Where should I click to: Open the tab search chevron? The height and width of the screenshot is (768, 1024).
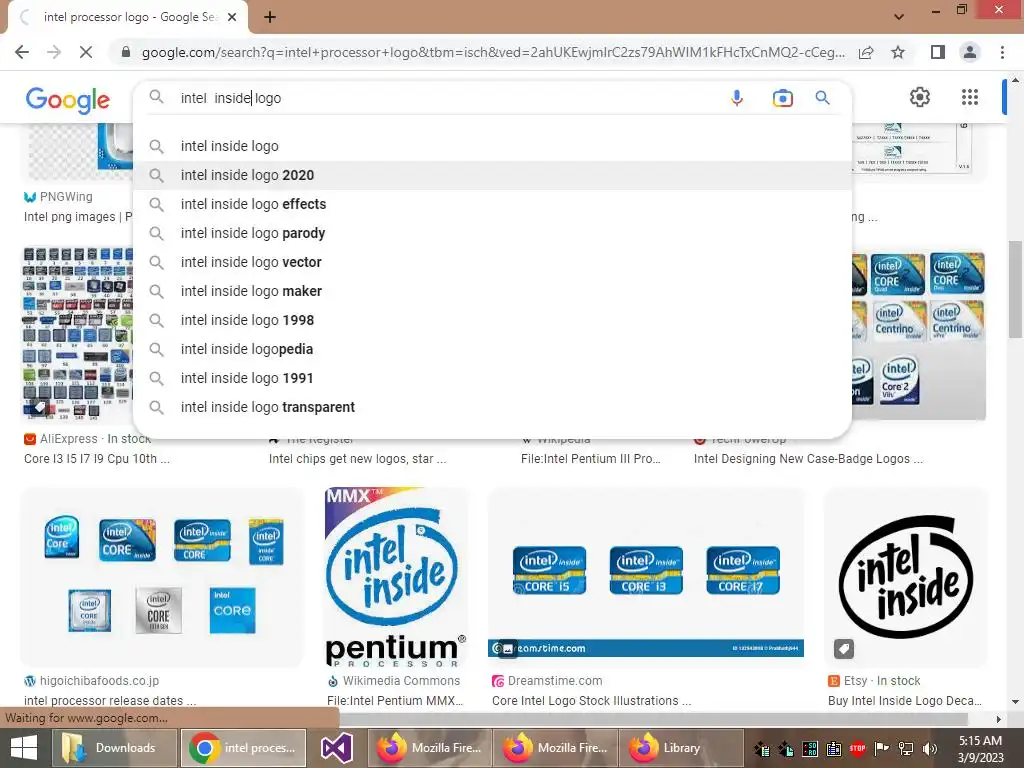pyautogui.click(x=899, y=17)
